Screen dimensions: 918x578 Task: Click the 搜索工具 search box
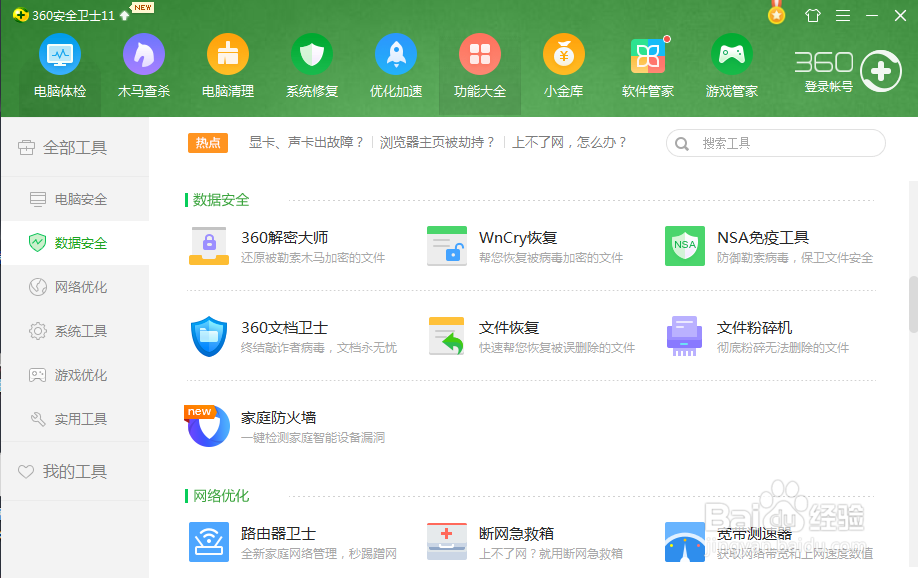point(775,143)
